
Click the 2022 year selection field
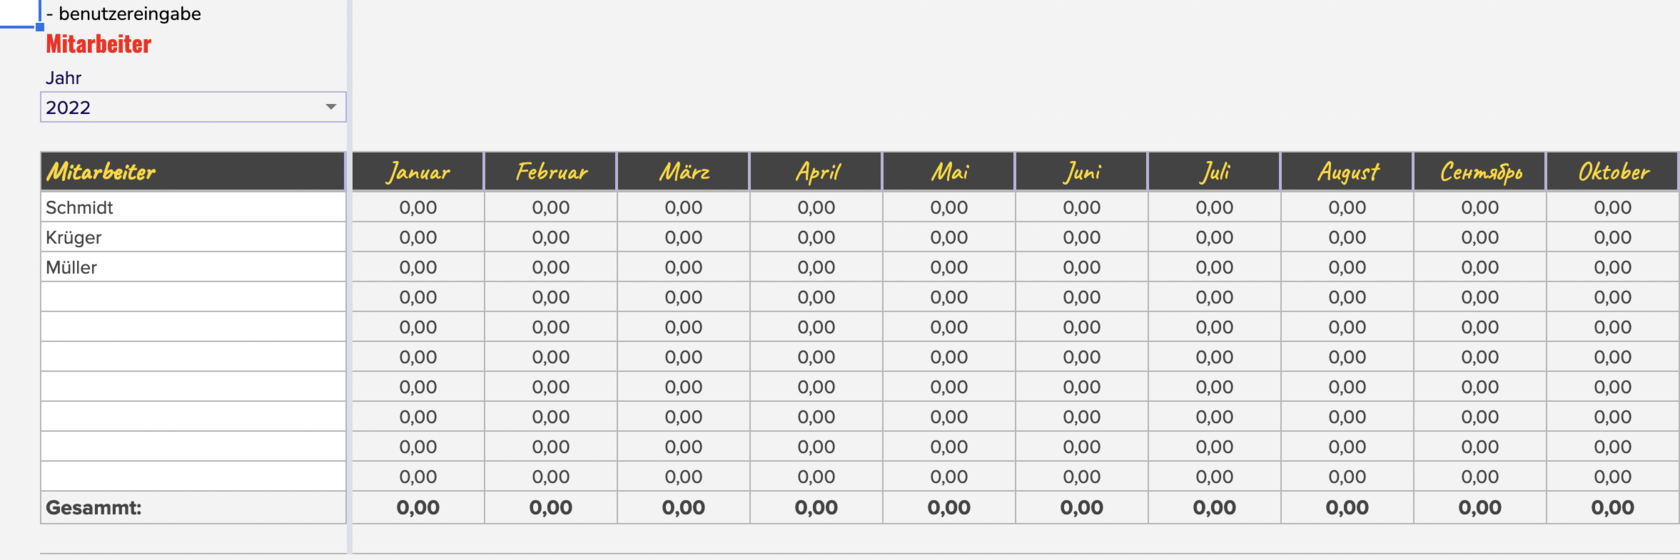pos(180,107)
